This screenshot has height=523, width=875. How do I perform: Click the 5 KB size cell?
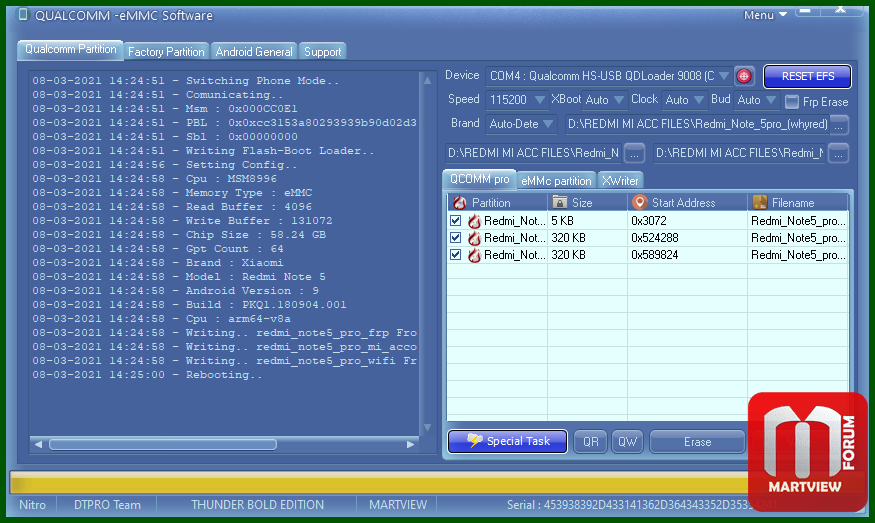(x=587, y=221)
